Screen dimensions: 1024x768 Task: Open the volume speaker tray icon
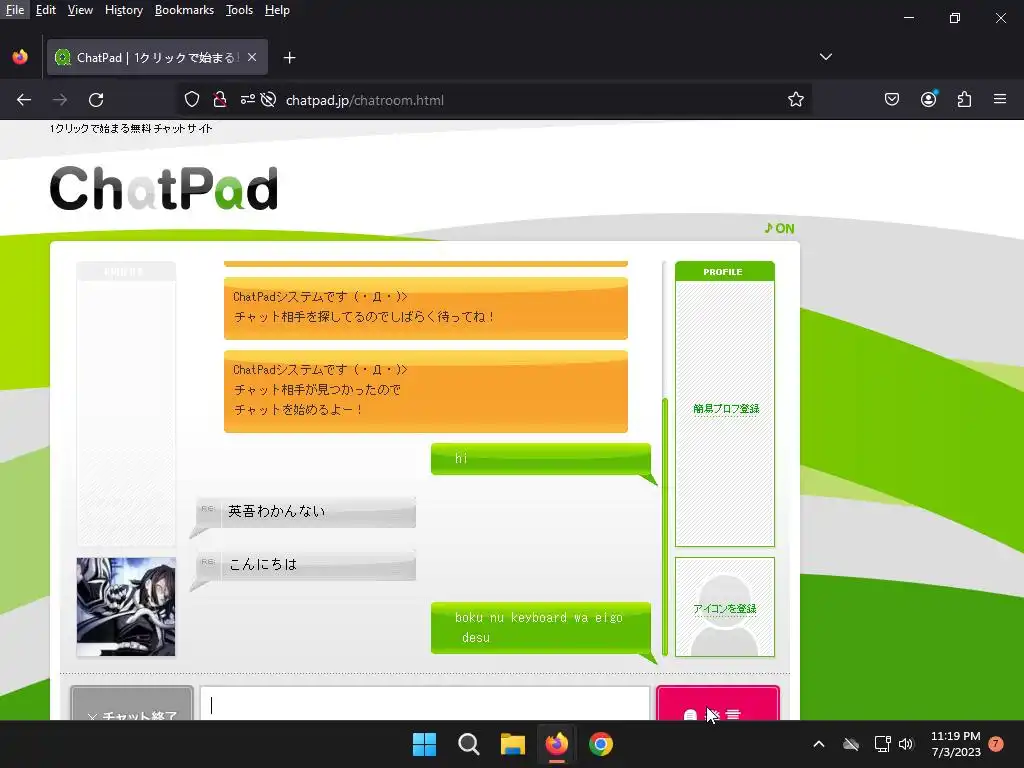point(906,744)
